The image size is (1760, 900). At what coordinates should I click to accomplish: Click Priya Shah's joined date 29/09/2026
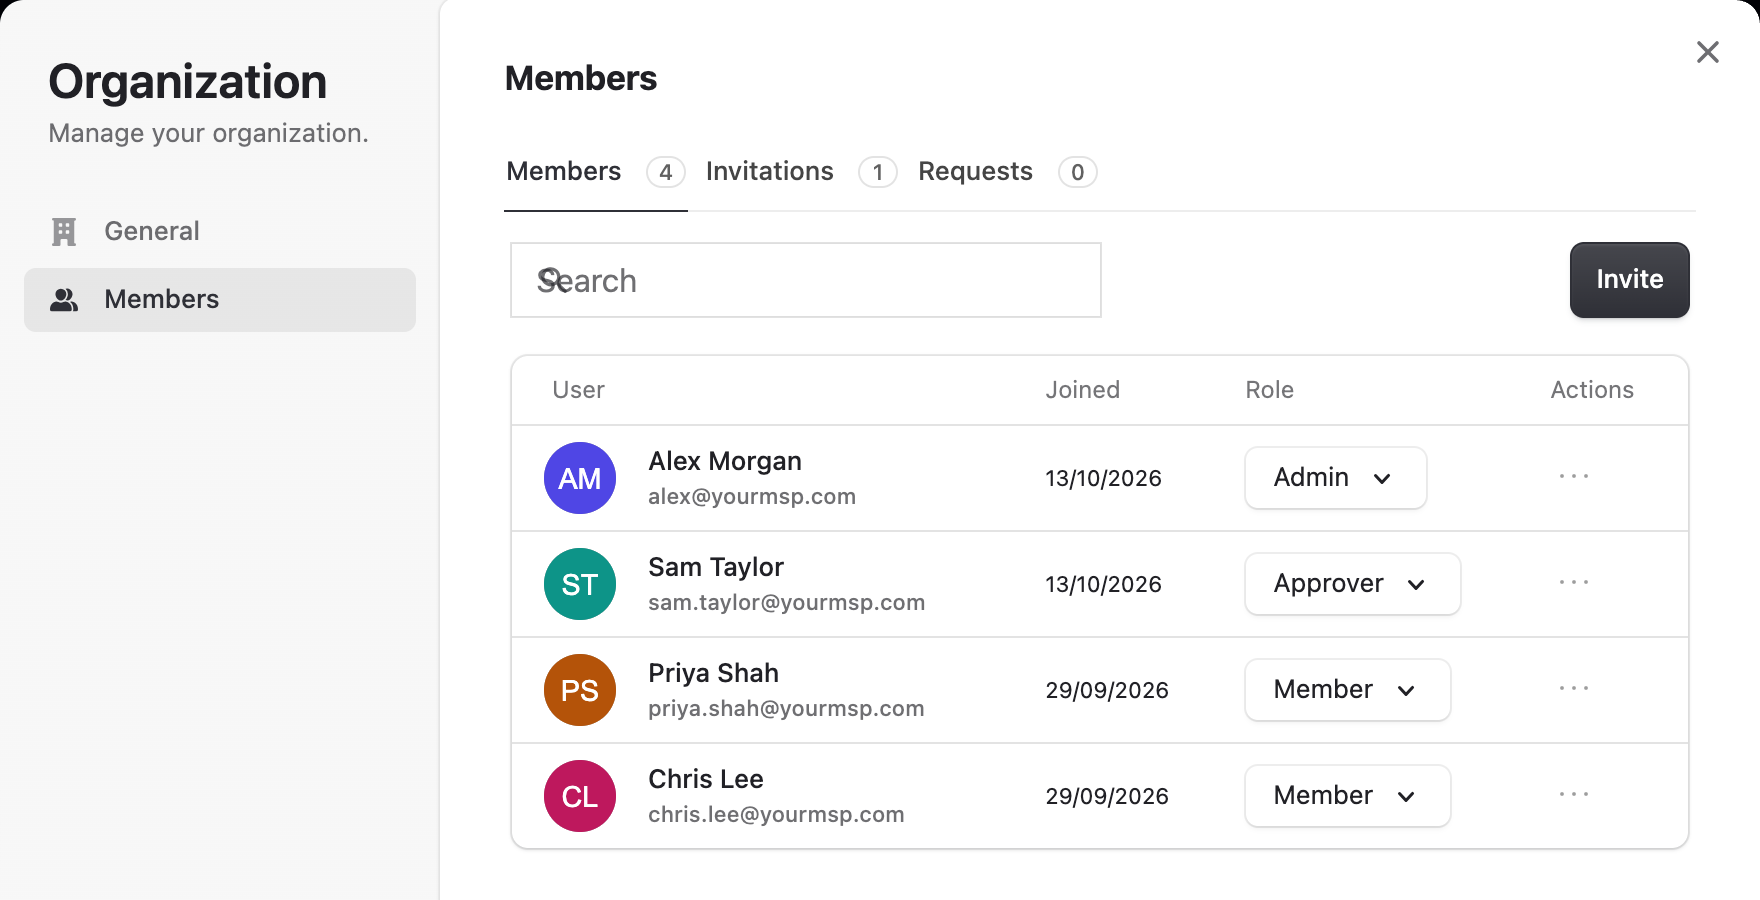click(x=1107, y=690)
